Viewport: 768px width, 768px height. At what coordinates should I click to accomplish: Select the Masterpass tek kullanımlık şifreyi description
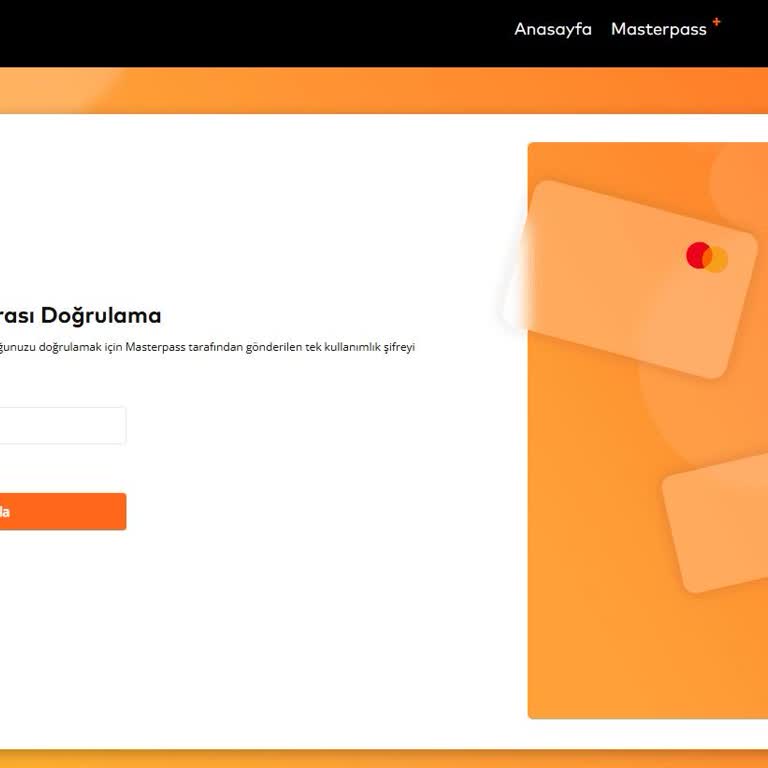point(207,347)
